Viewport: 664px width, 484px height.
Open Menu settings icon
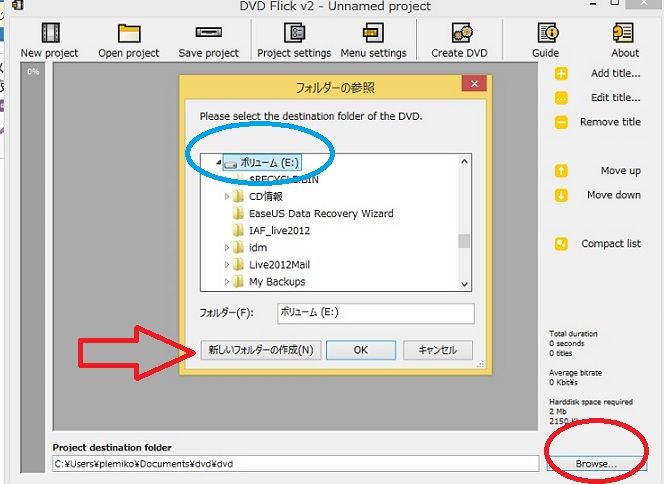pos(373,33)
